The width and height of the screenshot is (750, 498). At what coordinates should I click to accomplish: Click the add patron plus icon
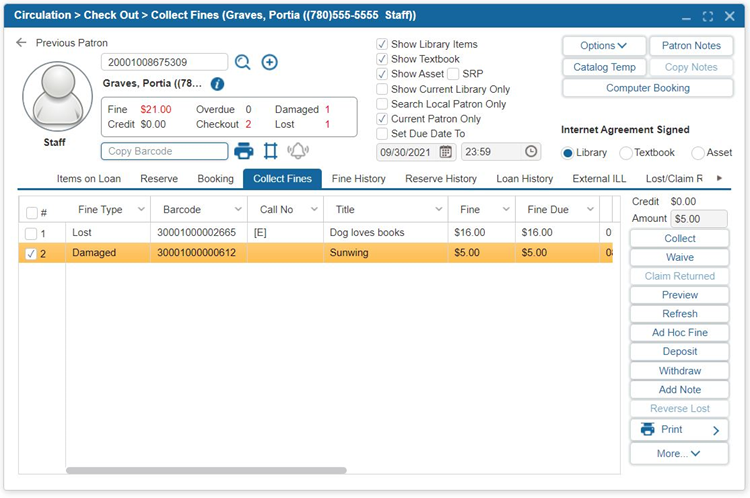click(269, 63)
